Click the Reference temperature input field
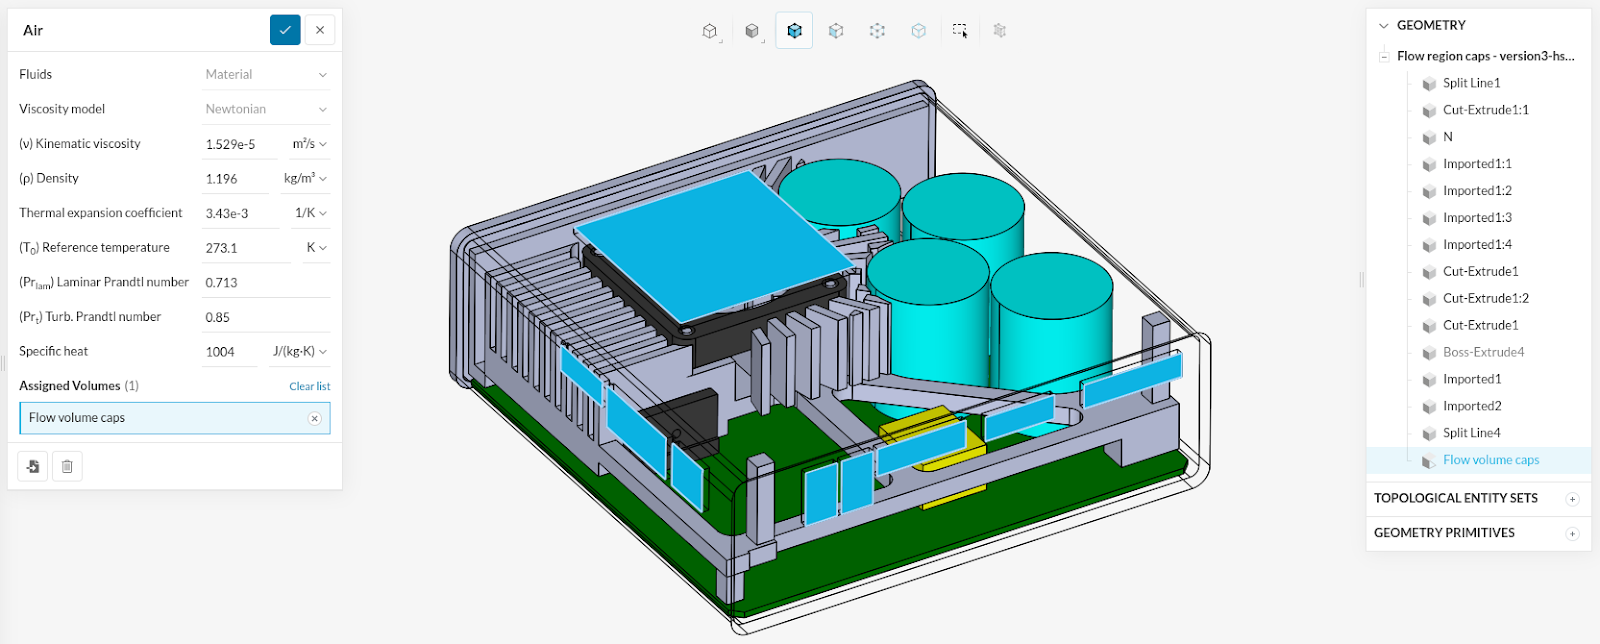The image size is (1600, 644). tap(245, 248)
